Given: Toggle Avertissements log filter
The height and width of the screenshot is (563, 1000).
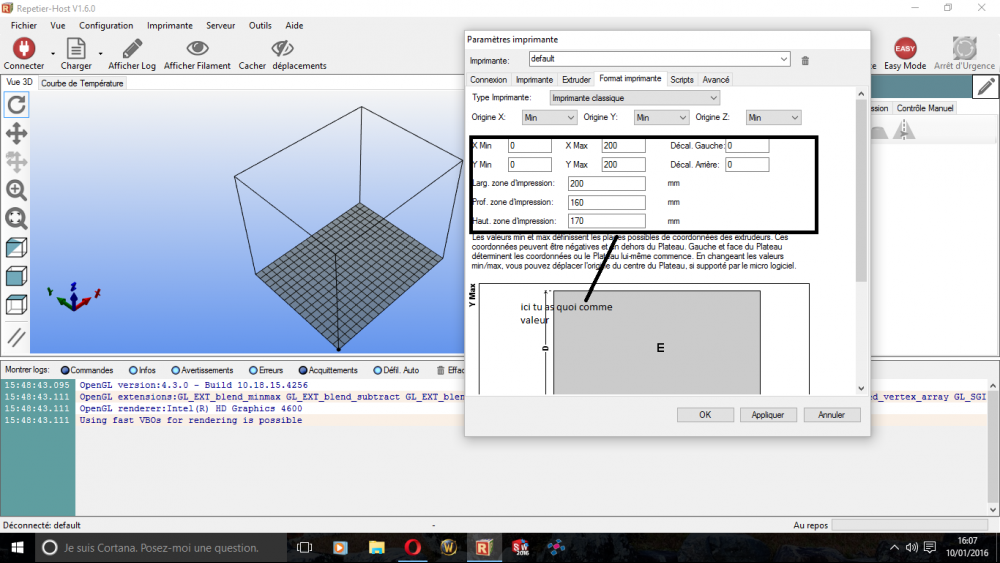Looking at the screenshot, I should point(202,370).
